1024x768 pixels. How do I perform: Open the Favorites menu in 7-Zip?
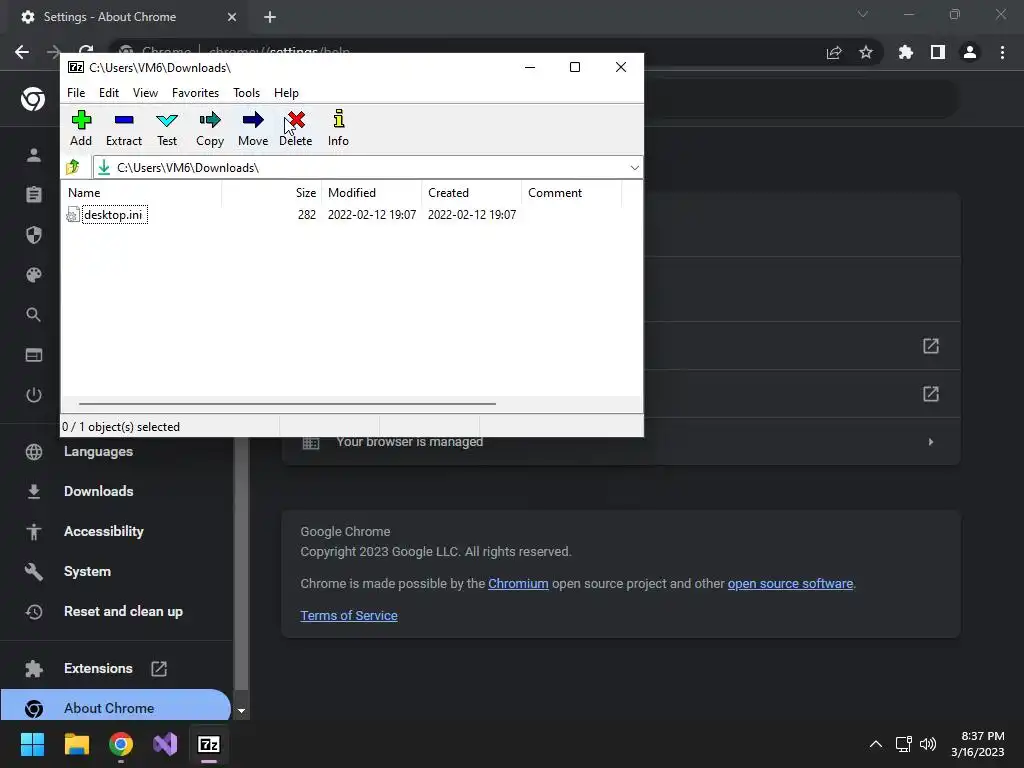coord(195,93)
